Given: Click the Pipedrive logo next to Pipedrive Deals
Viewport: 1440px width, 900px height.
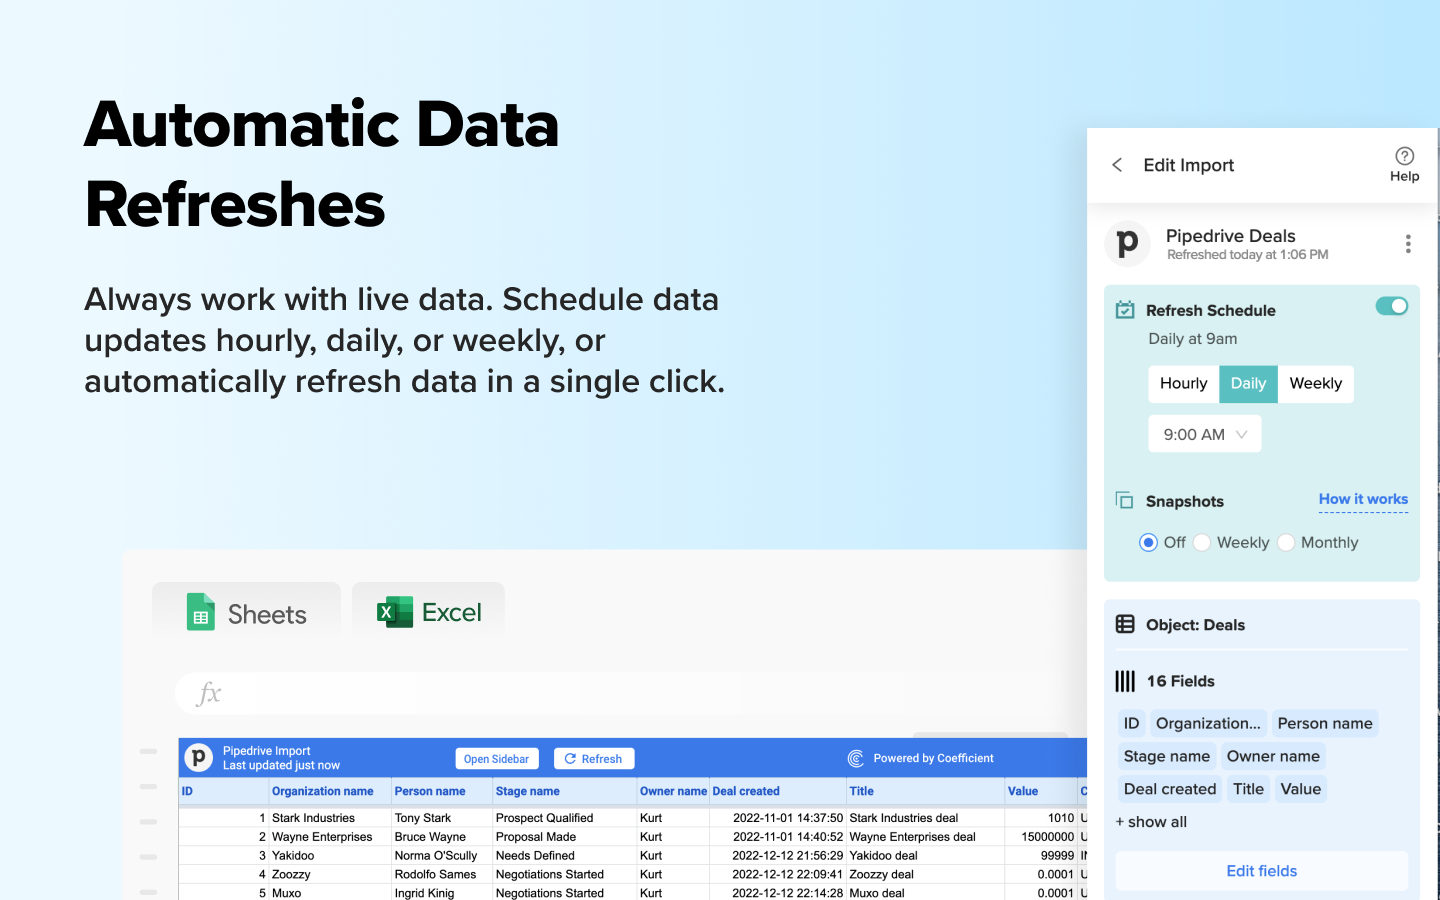Looking at the screenshot, I should [x=1127, y=243].
